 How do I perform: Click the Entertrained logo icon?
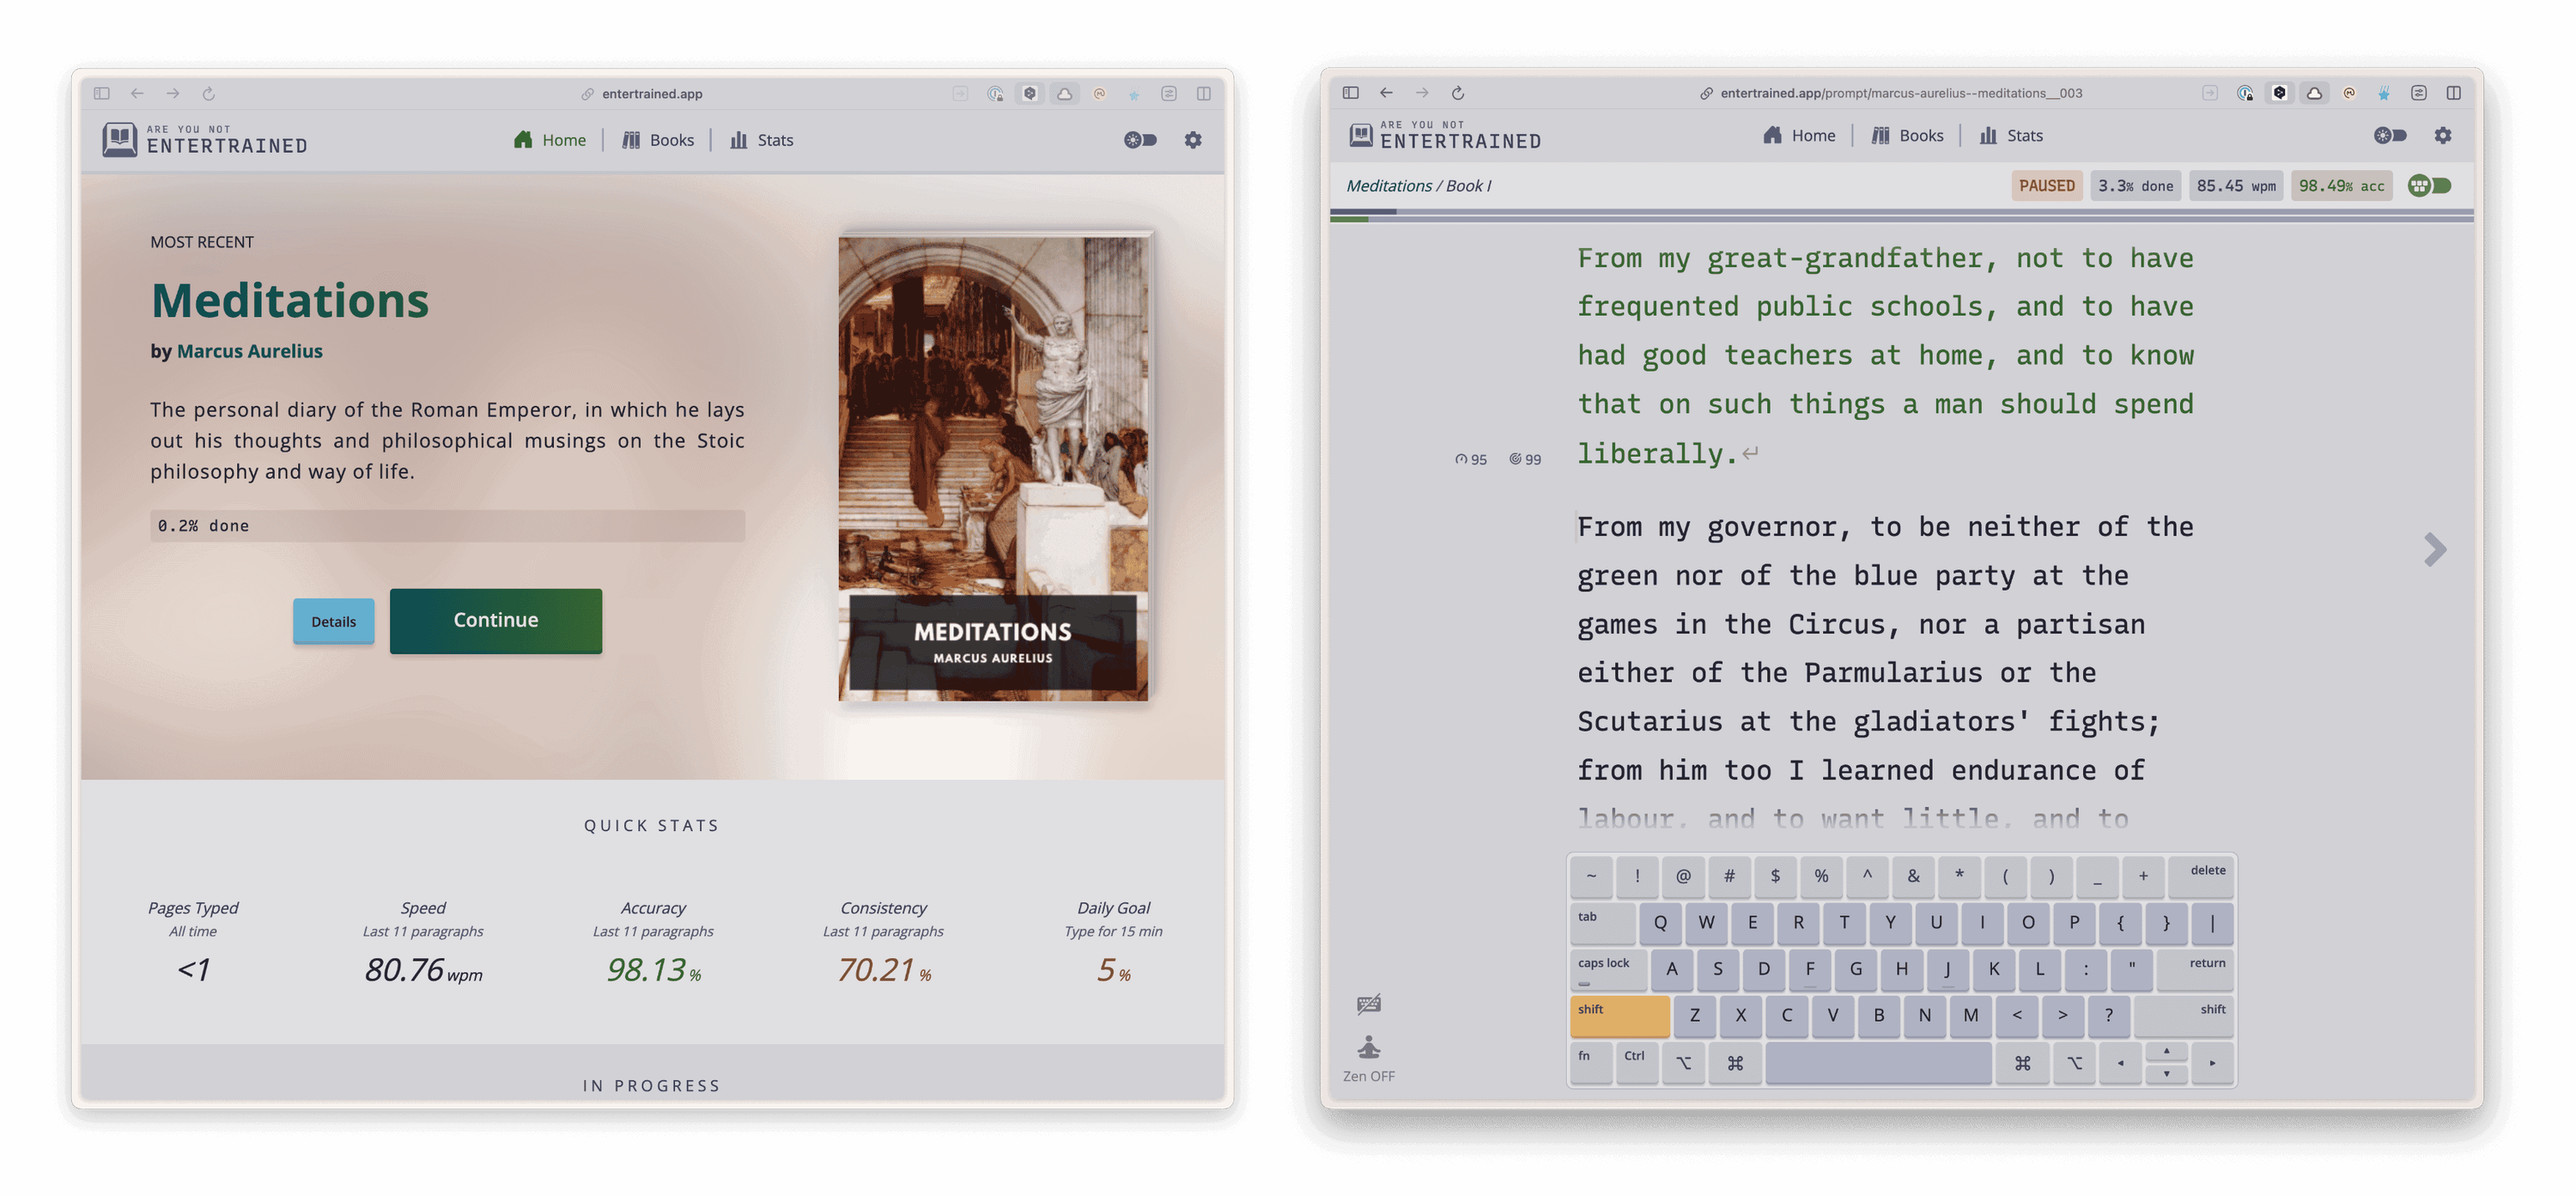click(x=120, y=138)
